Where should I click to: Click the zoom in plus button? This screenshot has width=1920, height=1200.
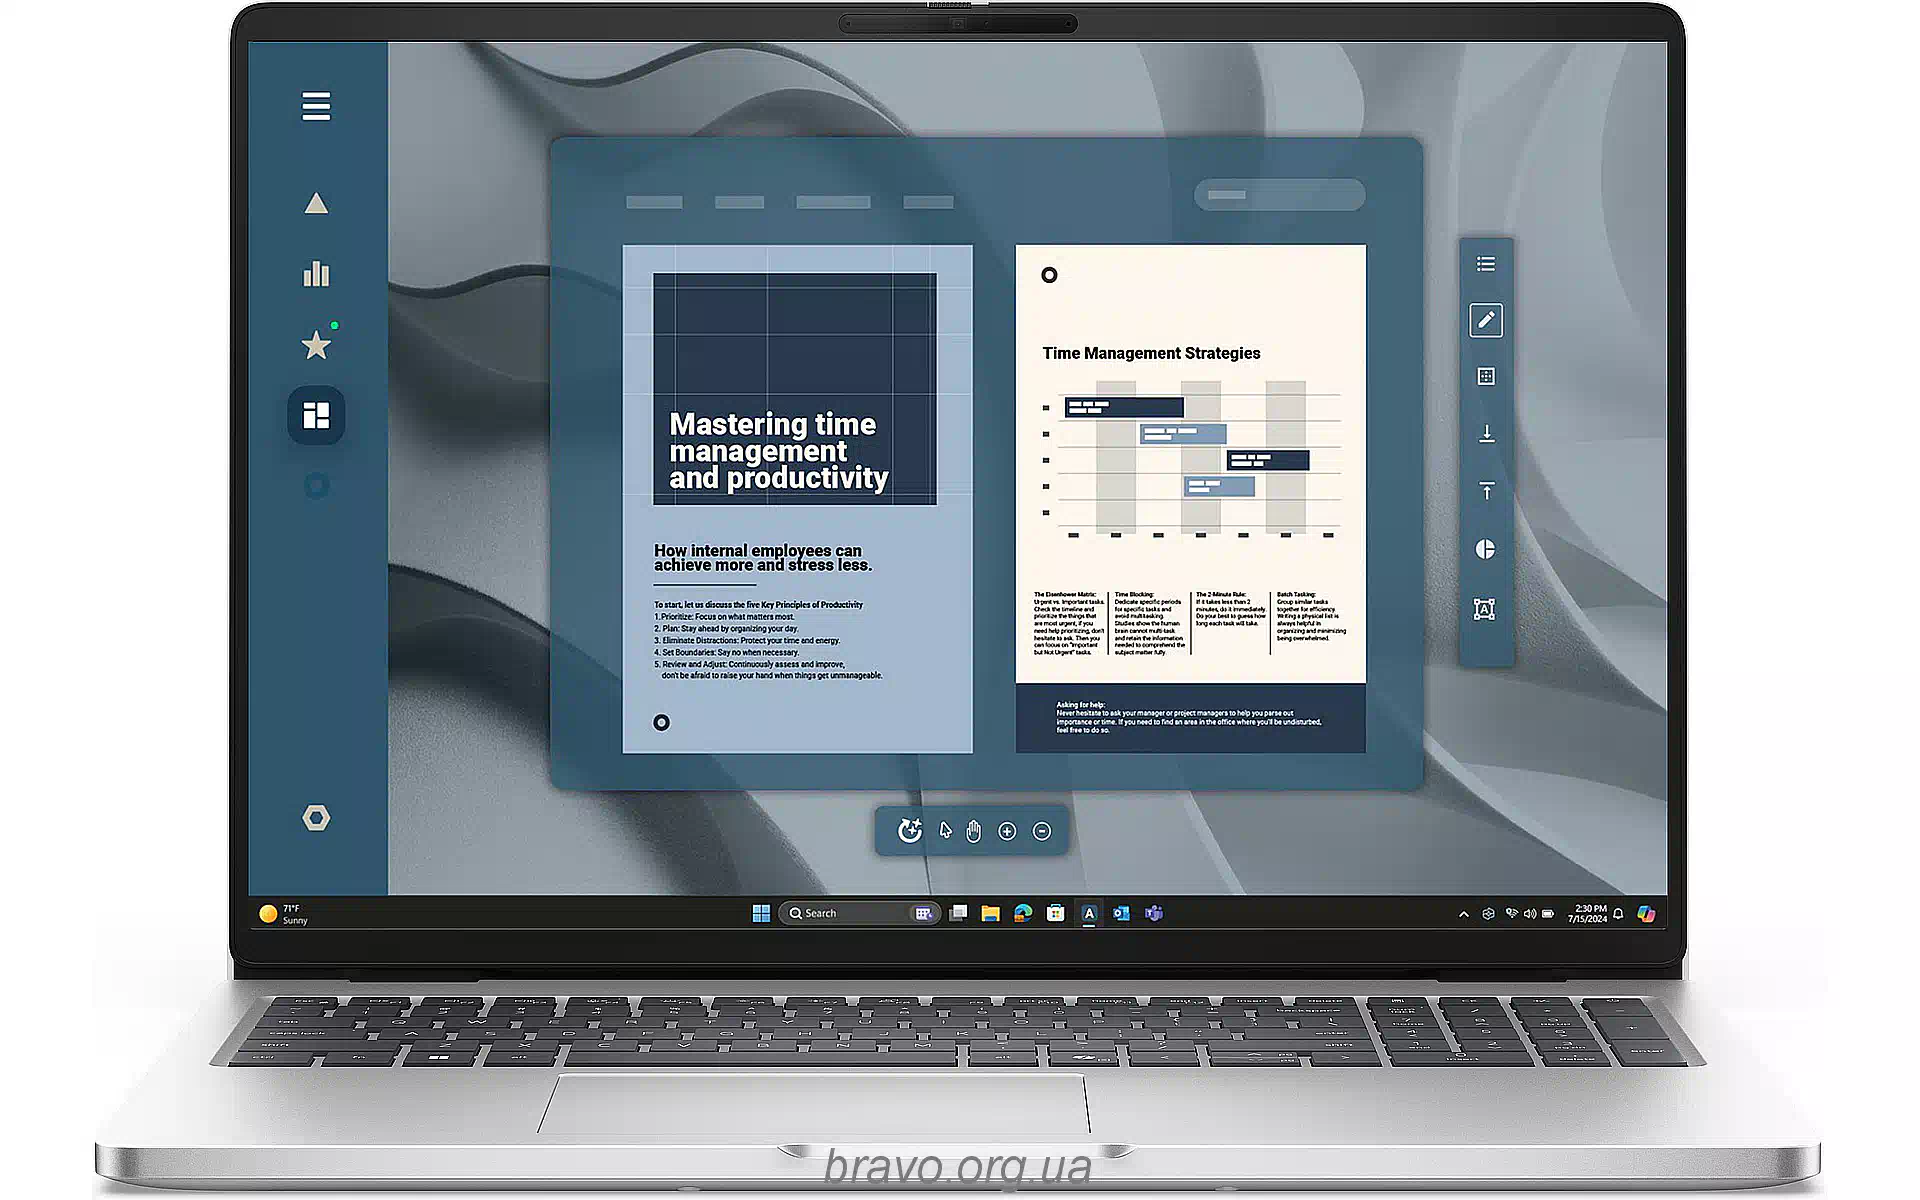1007,831
